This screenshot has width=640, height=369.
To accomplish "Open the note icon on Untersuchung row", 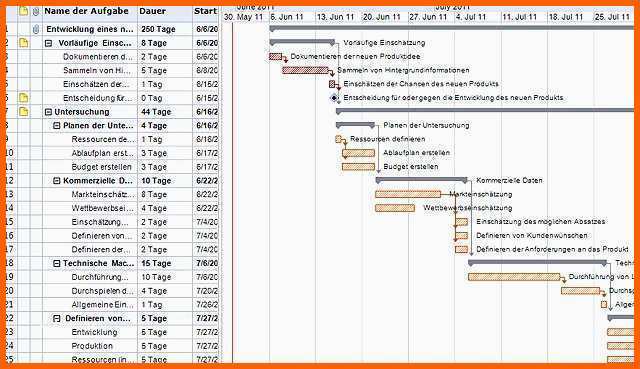I will 24,111.
